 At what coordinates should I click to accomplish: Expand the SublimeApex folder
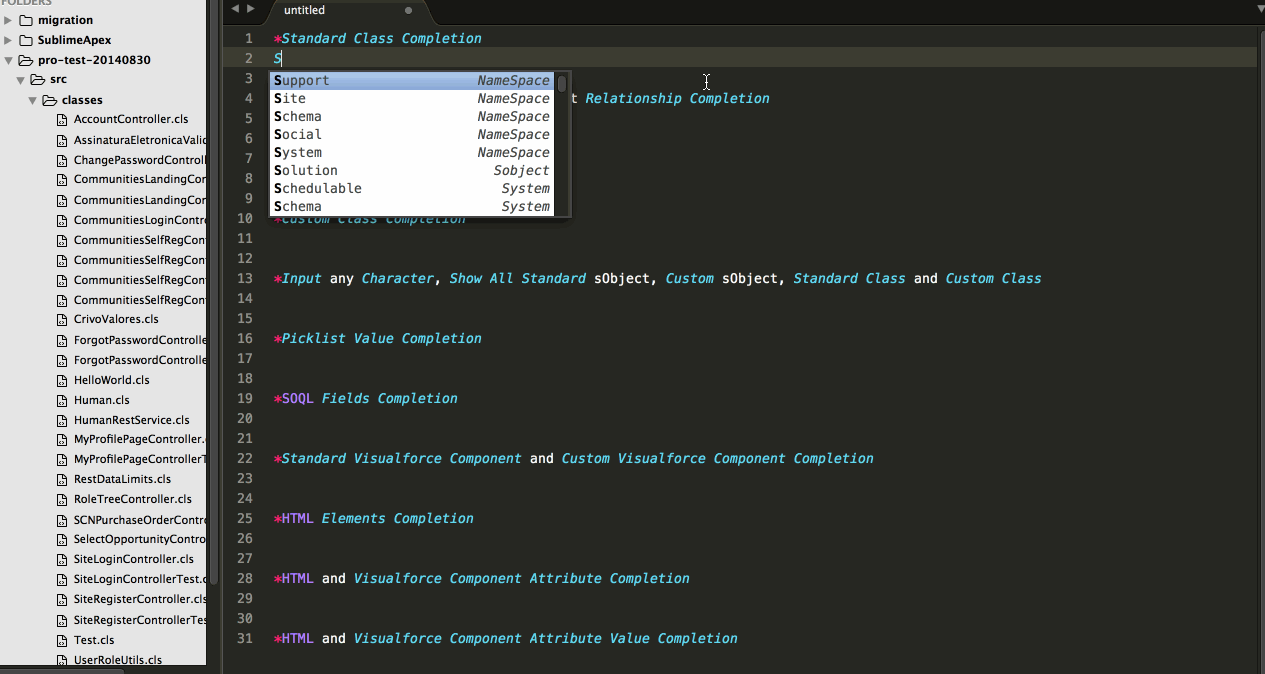click(8, 40)
